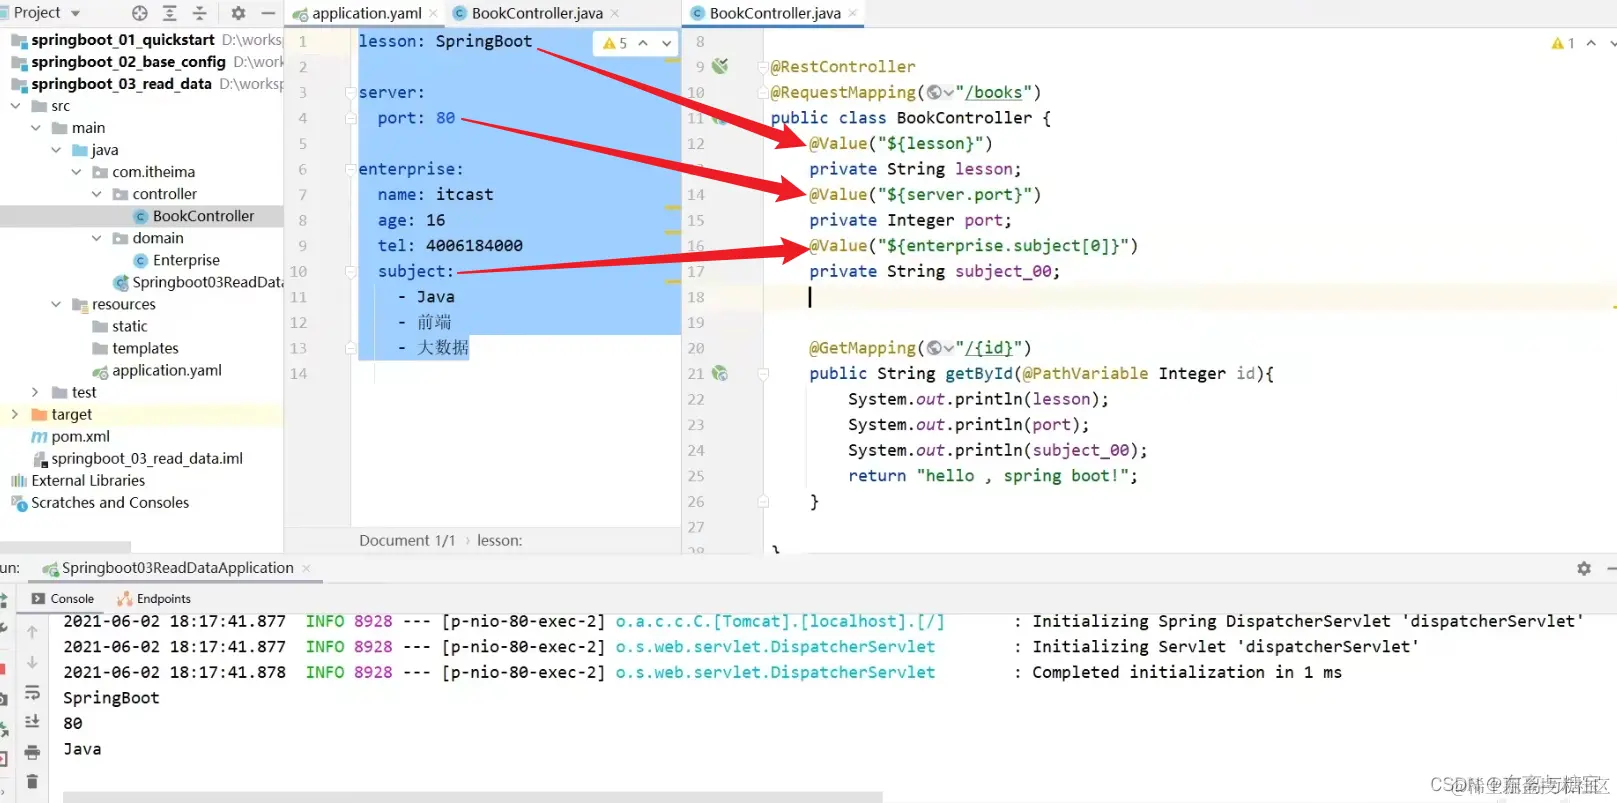The height and width of the screenshot is (803, 1617).
Task: Close the Springboot03ReadDataApplication run tab
Action: pyautogui.click(x=306, y=568)
